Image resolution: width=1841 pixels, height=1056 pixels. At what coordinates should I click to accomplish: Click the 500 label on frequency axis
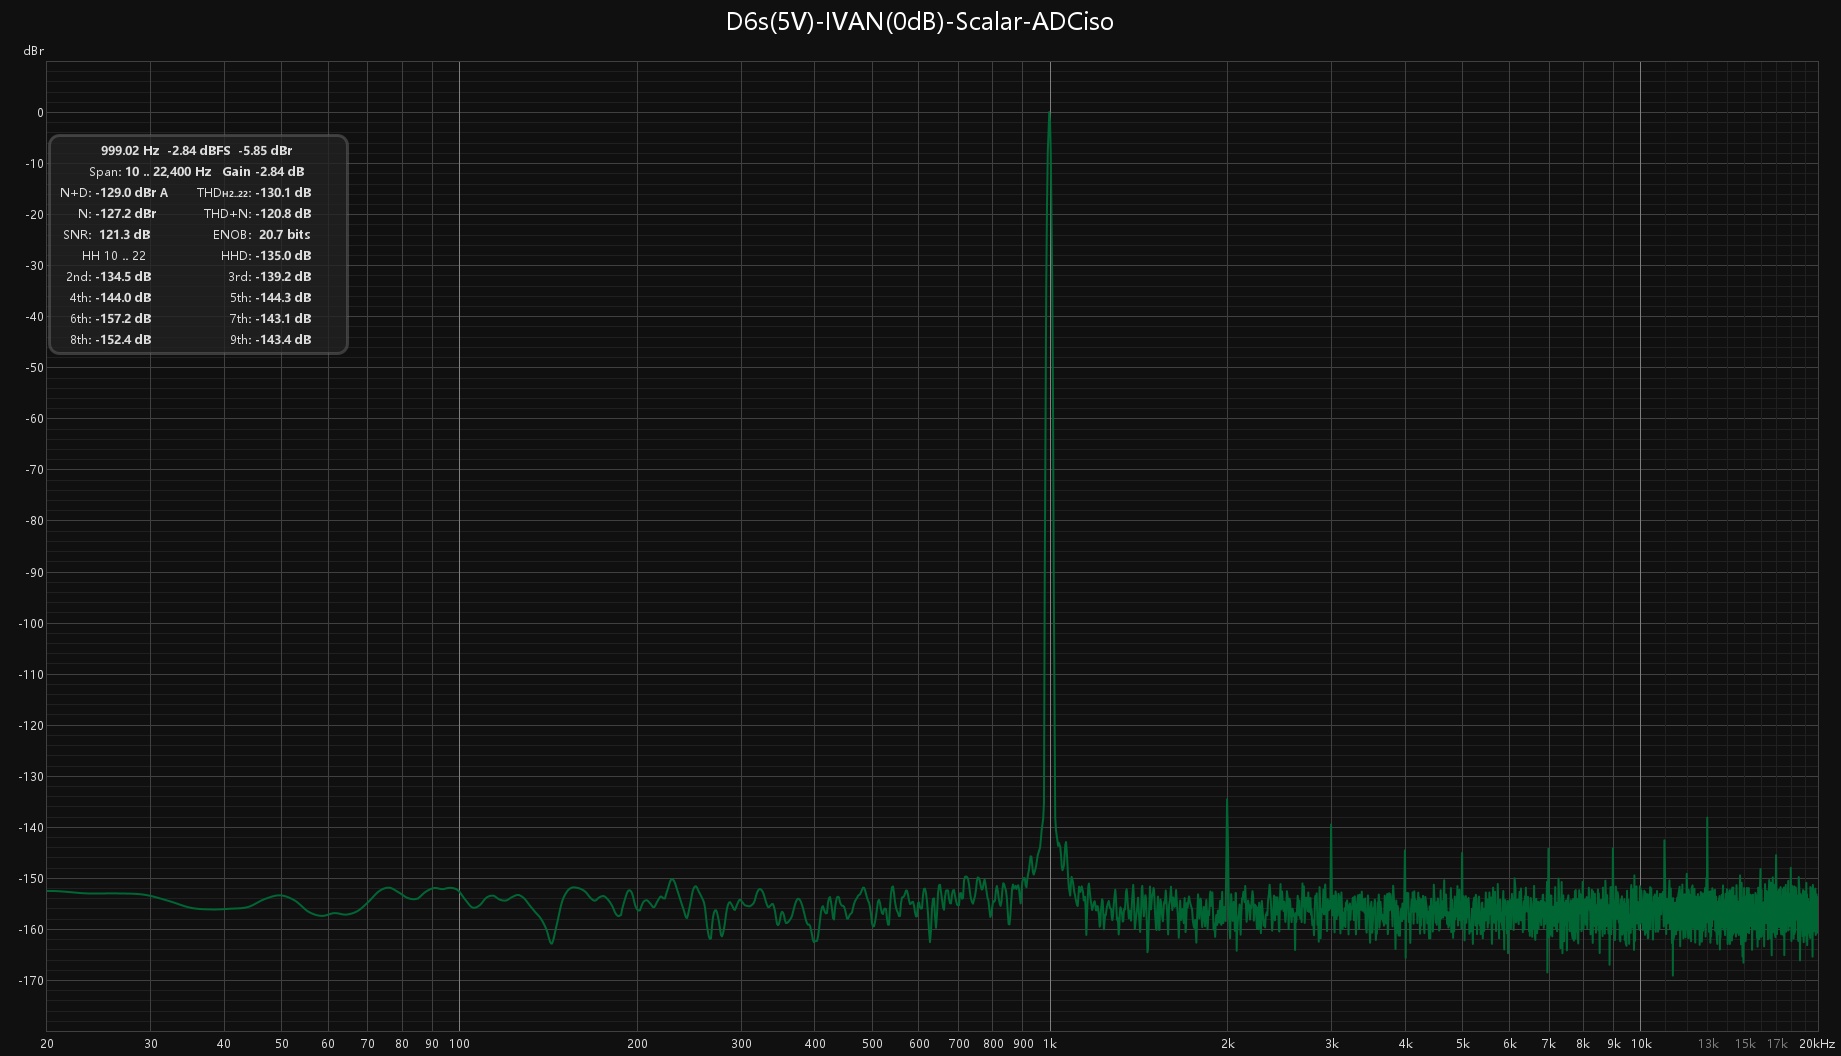pyautogui.click(x=872, y=1044)
